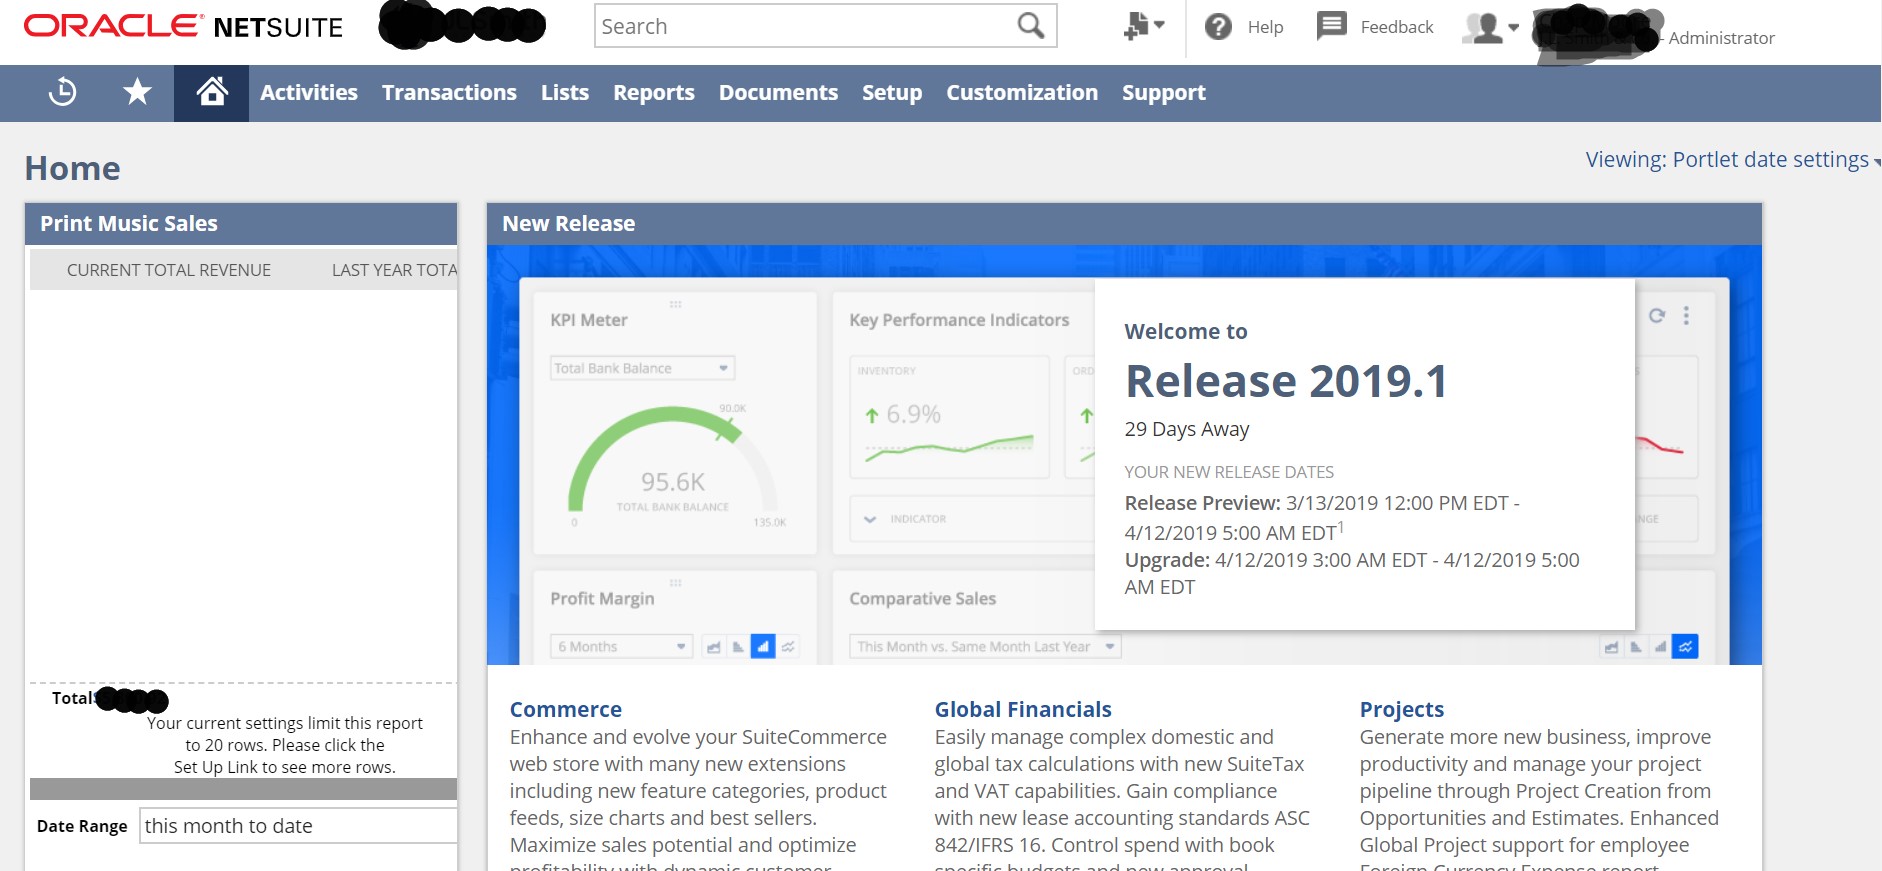The height and width of the screenshot is (871, 1882).
Task: Open the Create New plus icon menu
Action: pos(1143,26)
